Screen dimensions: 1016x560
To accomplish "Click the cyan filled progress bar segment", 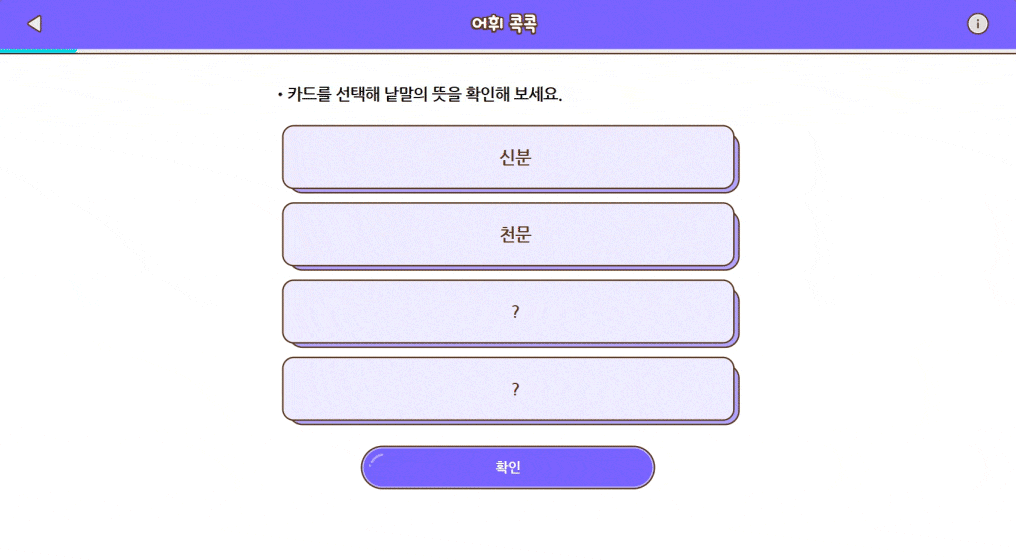I will tap(38, 51).
